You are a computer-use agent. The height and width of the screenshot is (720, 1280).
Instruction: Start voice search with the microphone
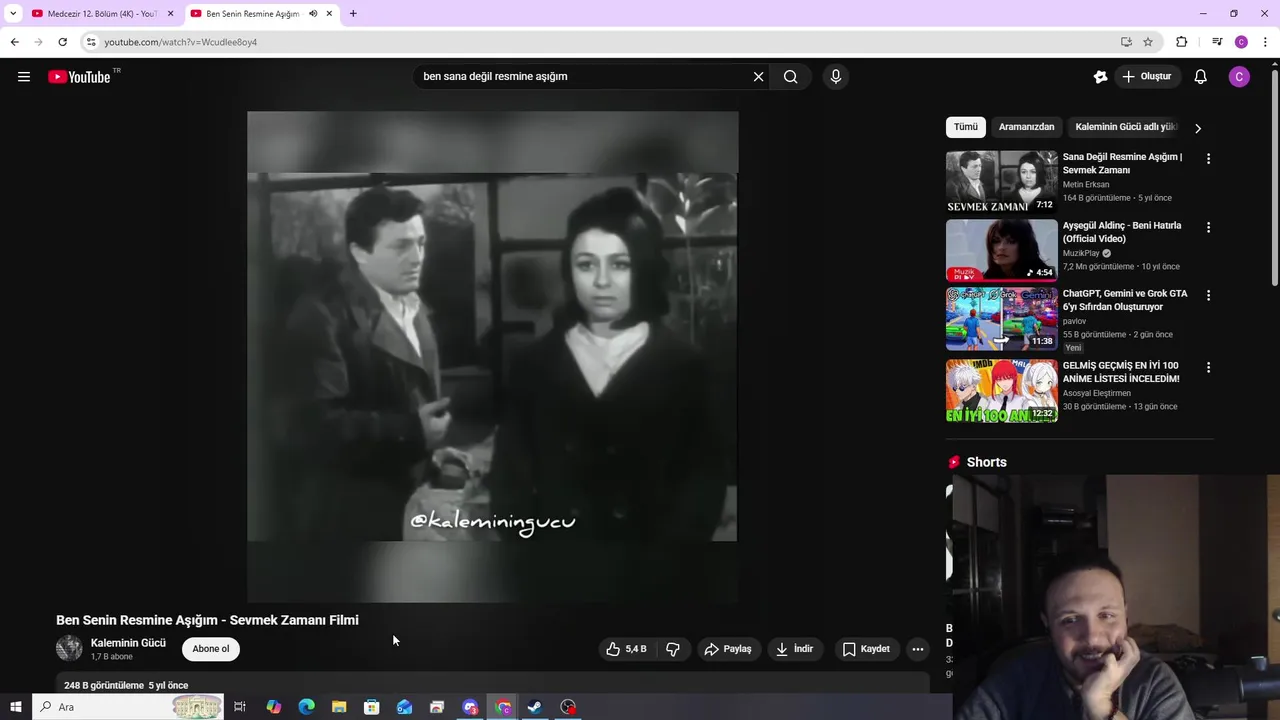[x=836, y=77]
